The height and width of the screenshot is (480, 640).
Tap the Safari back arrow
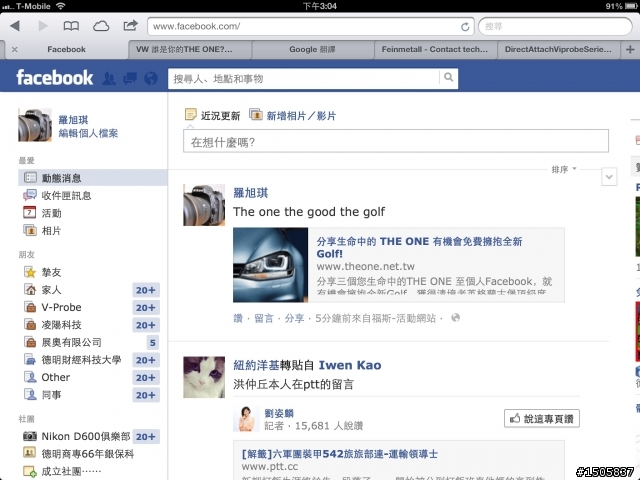coord(15,26)
